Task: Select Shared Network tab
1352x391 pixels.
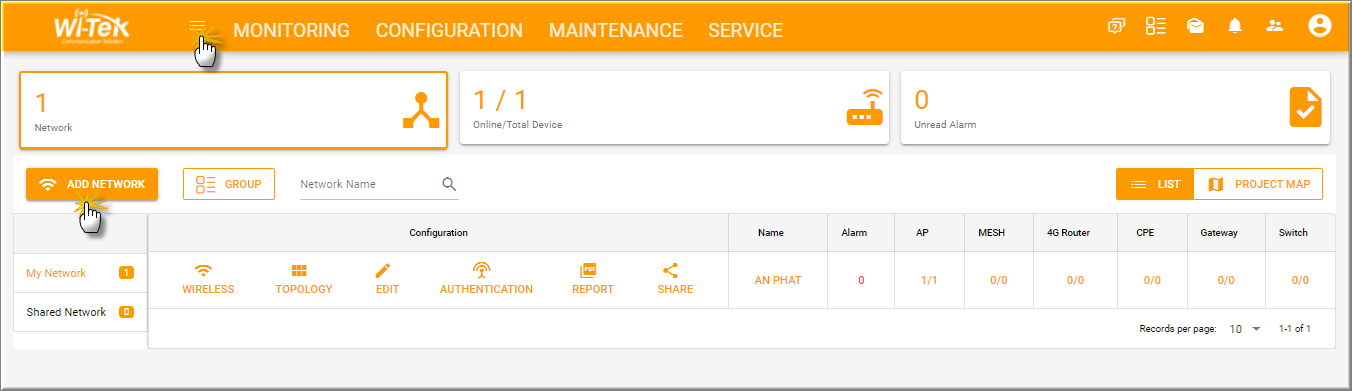Action: pos(80,312)
